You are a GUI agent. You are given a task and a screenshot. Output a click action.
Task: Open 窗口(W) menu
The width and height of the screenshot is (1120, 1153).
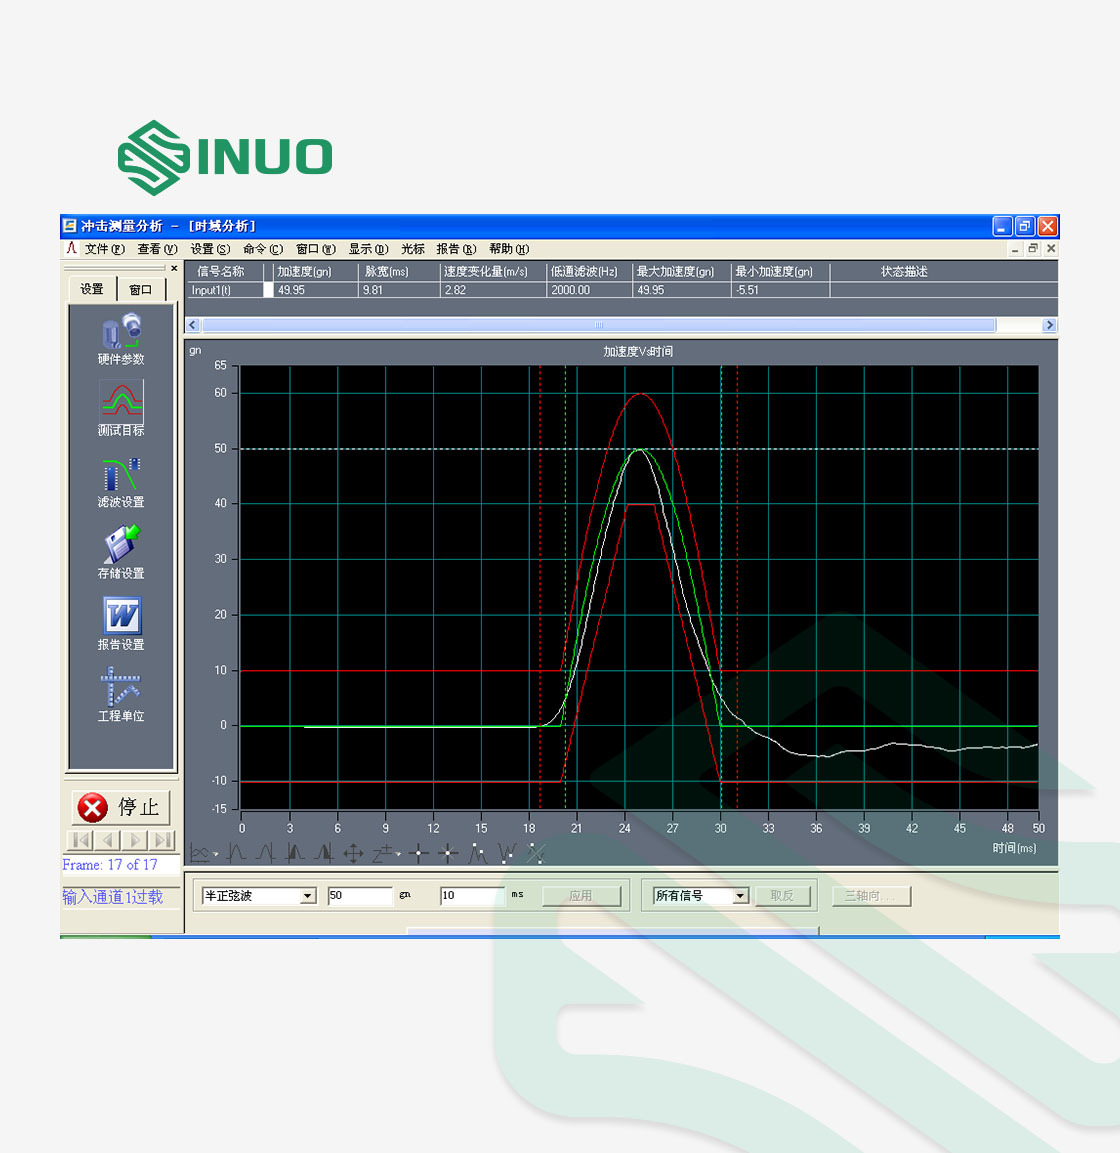(315, 249)
